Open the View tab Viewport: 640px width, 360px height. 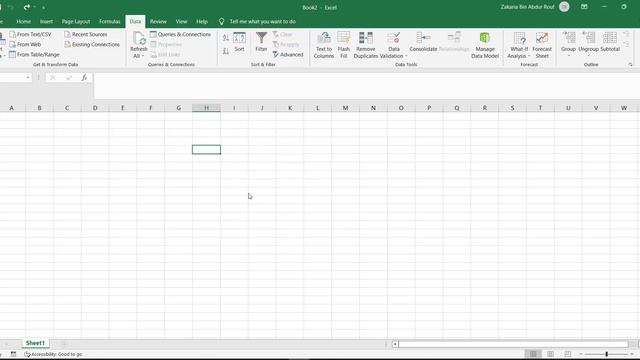(181, 21)
